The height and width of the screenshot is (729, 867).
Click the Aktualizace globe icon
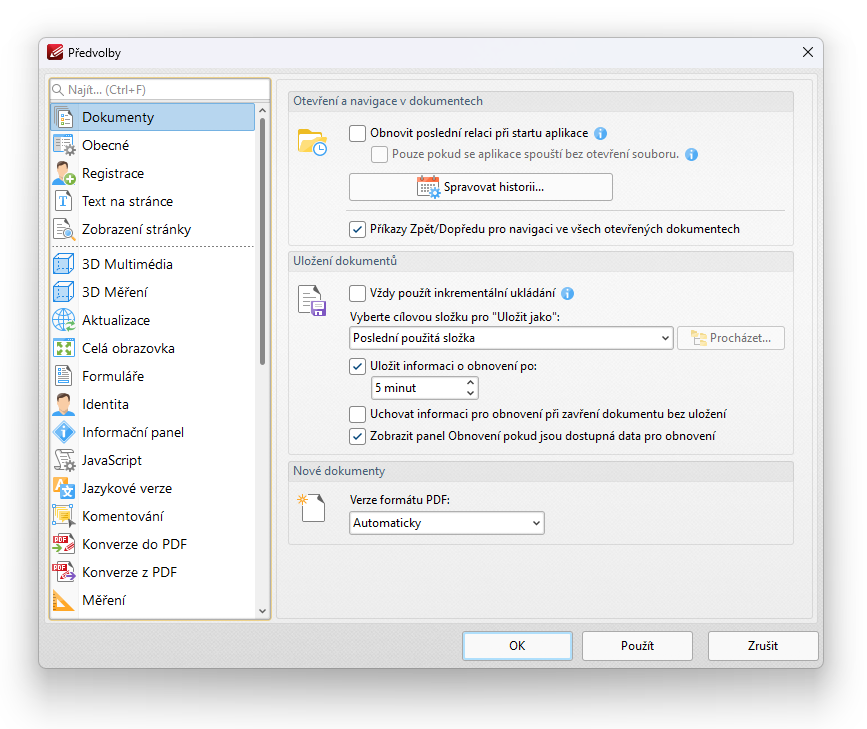click(64, 320)
